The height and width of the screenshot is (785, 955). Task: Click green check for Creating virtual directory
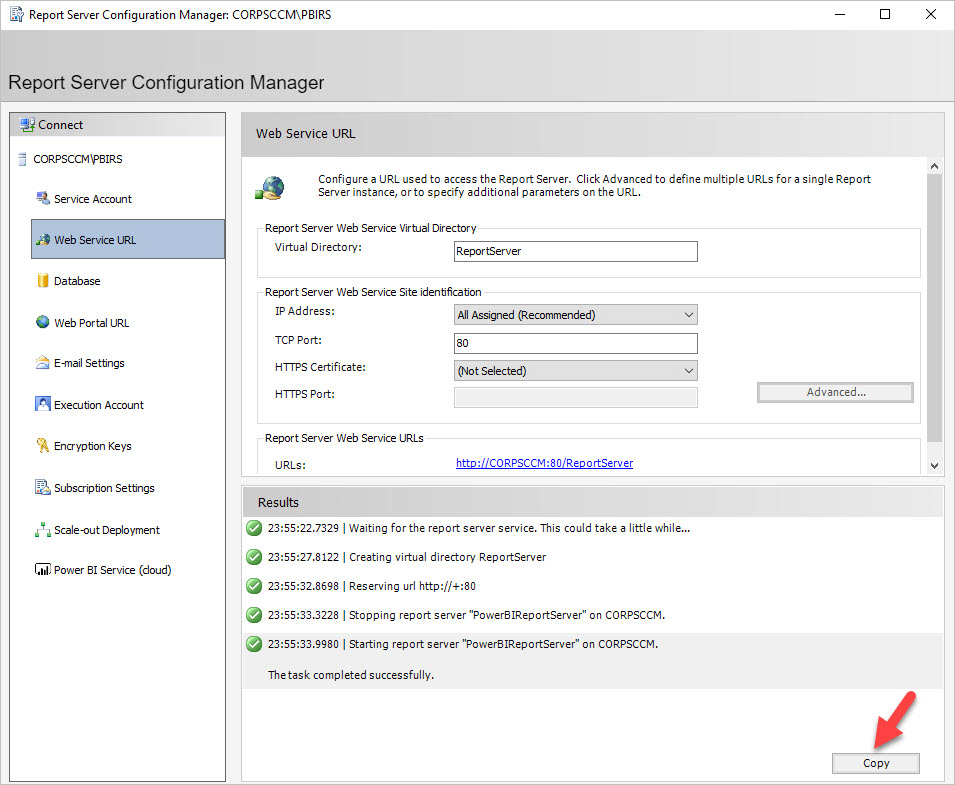(x=254, y=557)
